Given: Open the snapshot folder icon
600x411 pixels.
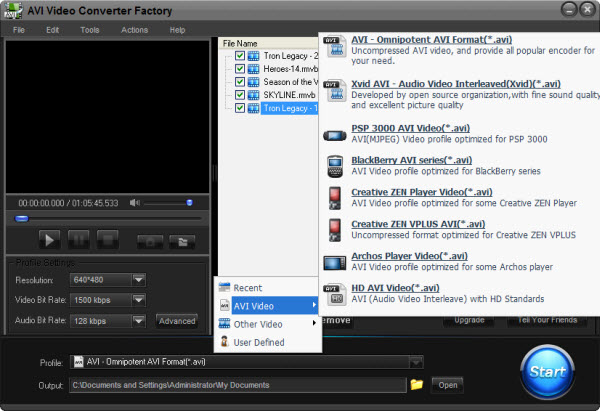Looking at the screenshot, I should tap(182, 241).
